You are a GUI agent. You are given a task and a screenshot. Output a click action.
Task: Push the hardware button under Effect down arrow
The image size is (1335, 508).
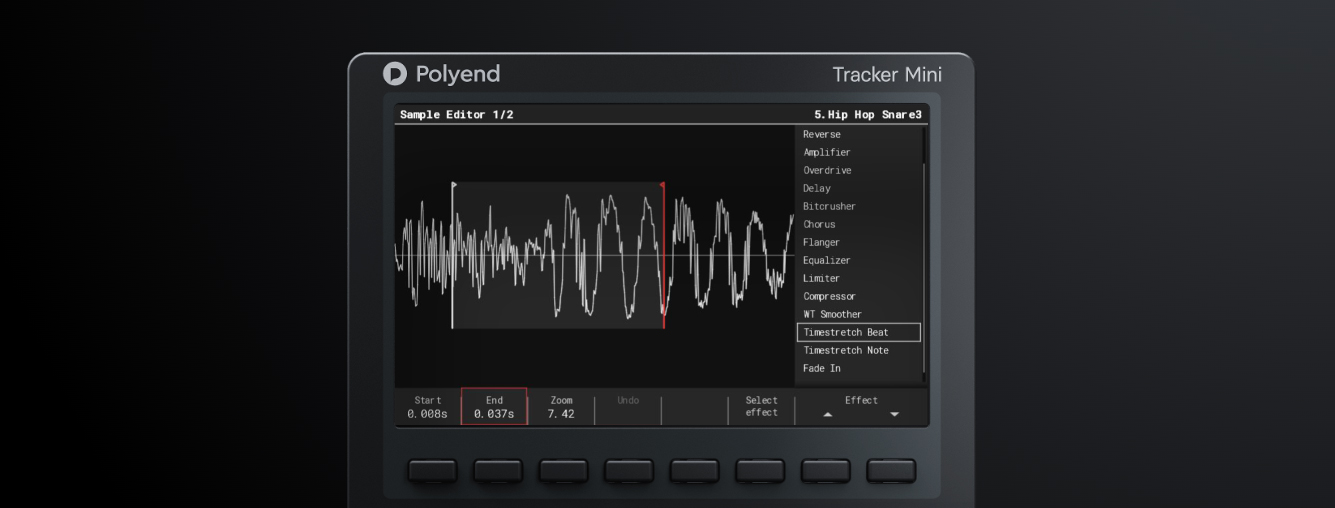click(891, 470)
